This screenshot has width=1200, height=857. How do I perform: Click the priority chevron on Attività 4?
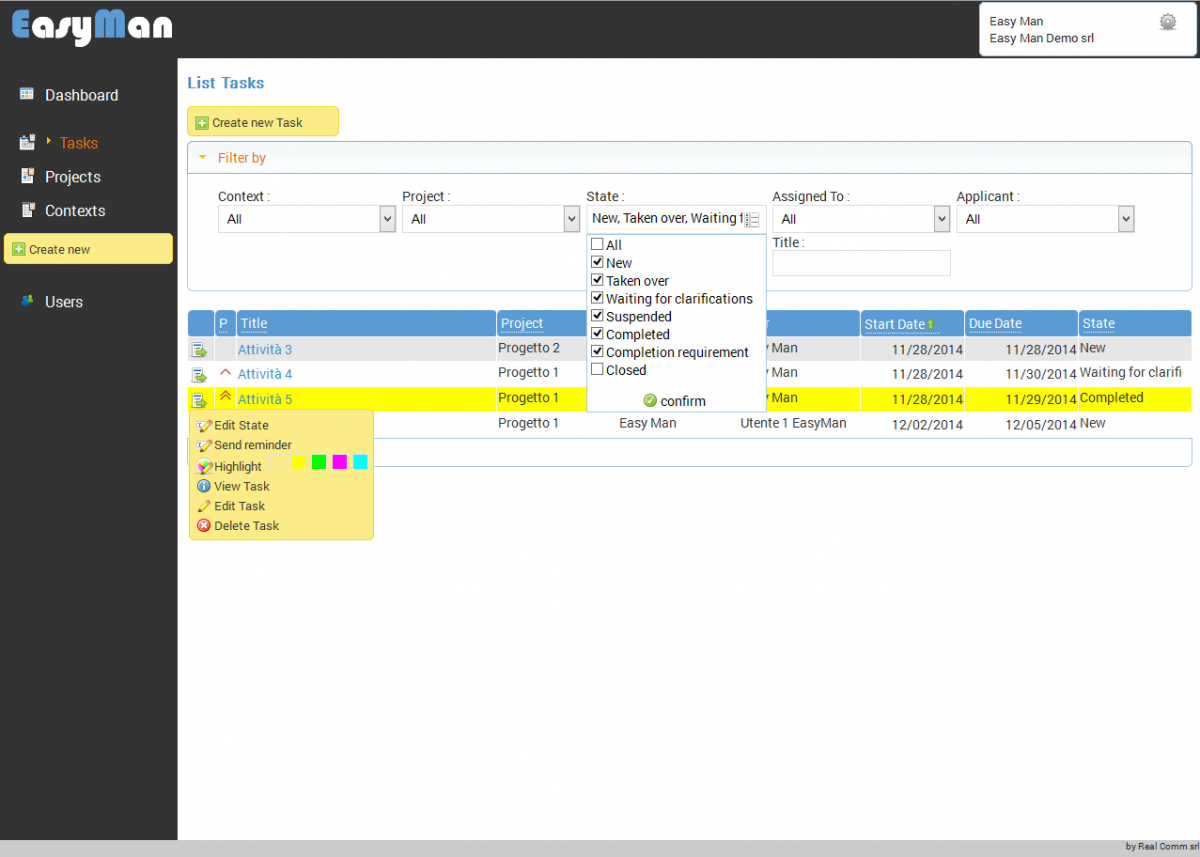[225, 372]
